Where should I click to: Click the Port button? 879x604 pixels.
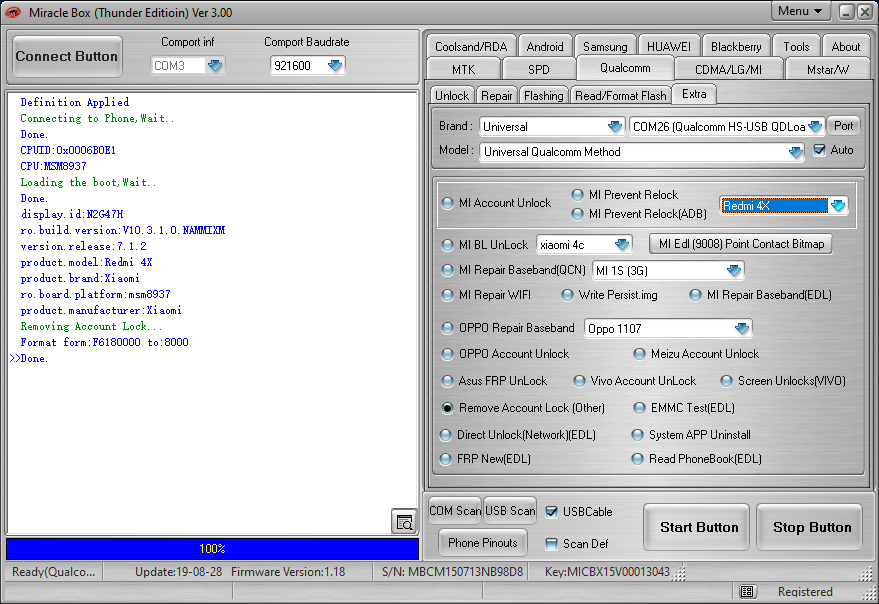pyautogui.click(x=843, y=126)
